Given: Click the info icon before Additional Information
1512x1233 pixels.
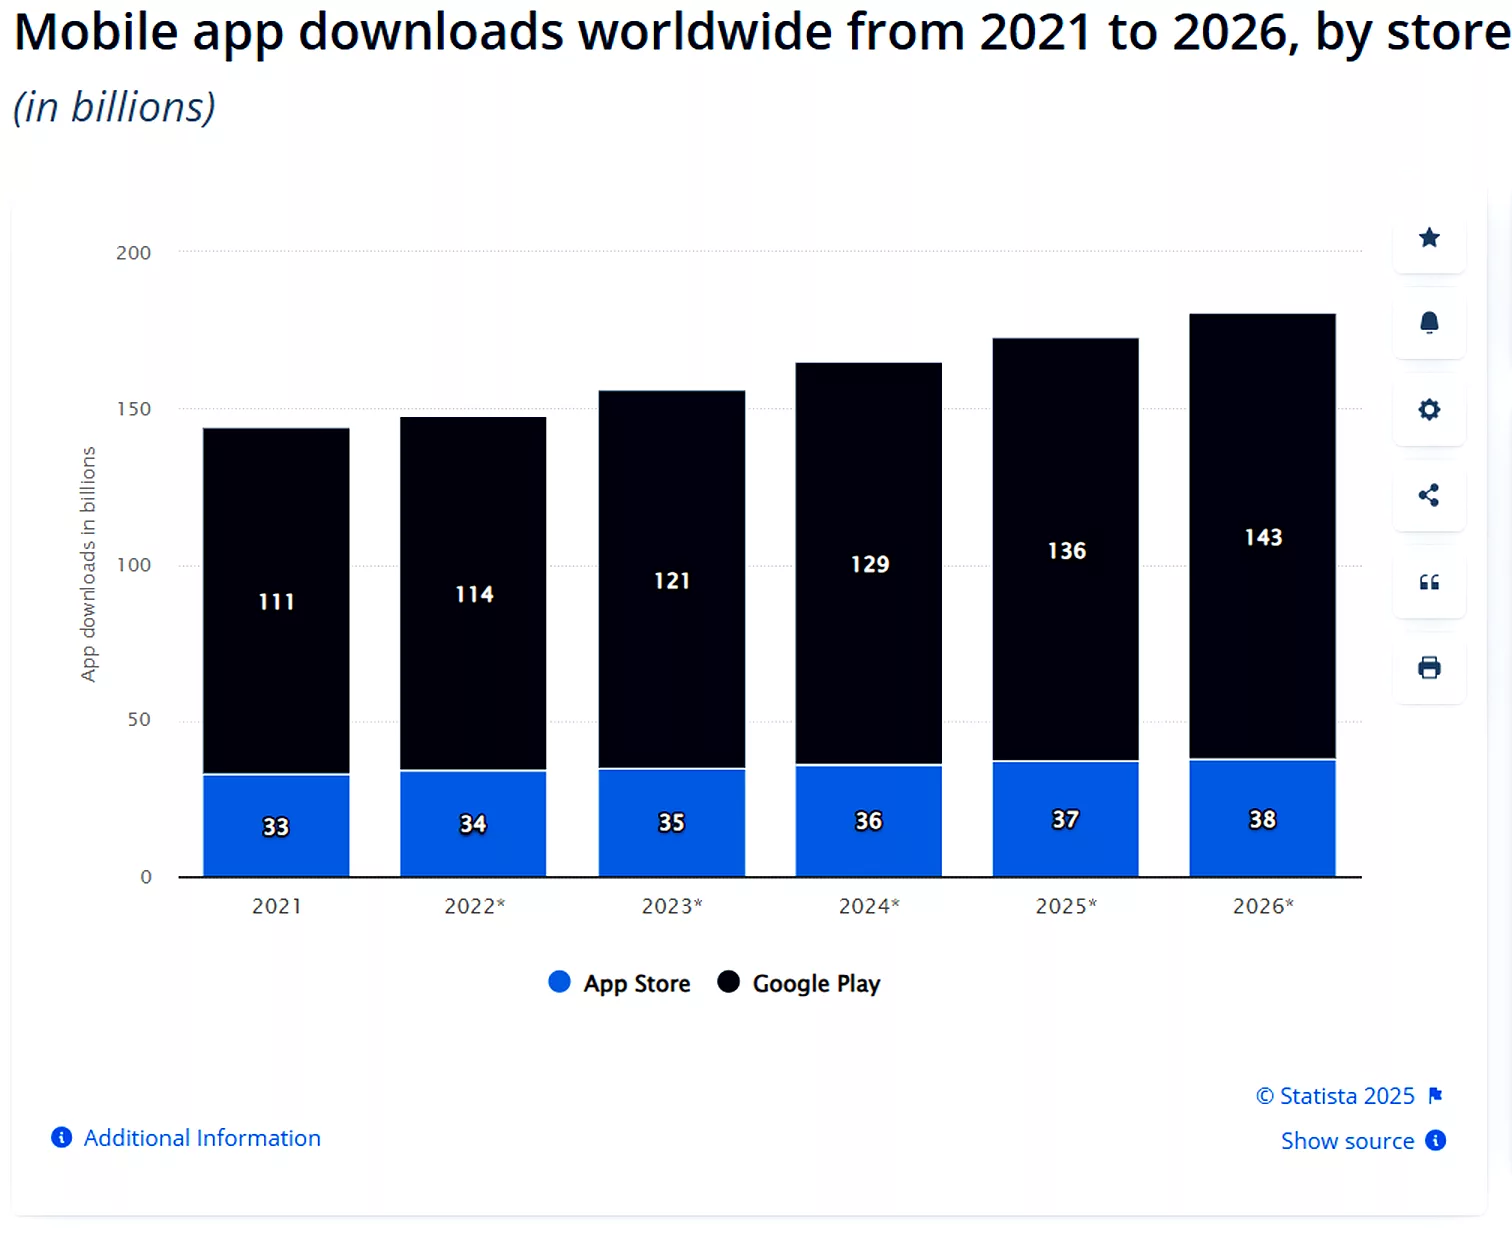Looking at the screenshot, I should [x=59, y=1137].
